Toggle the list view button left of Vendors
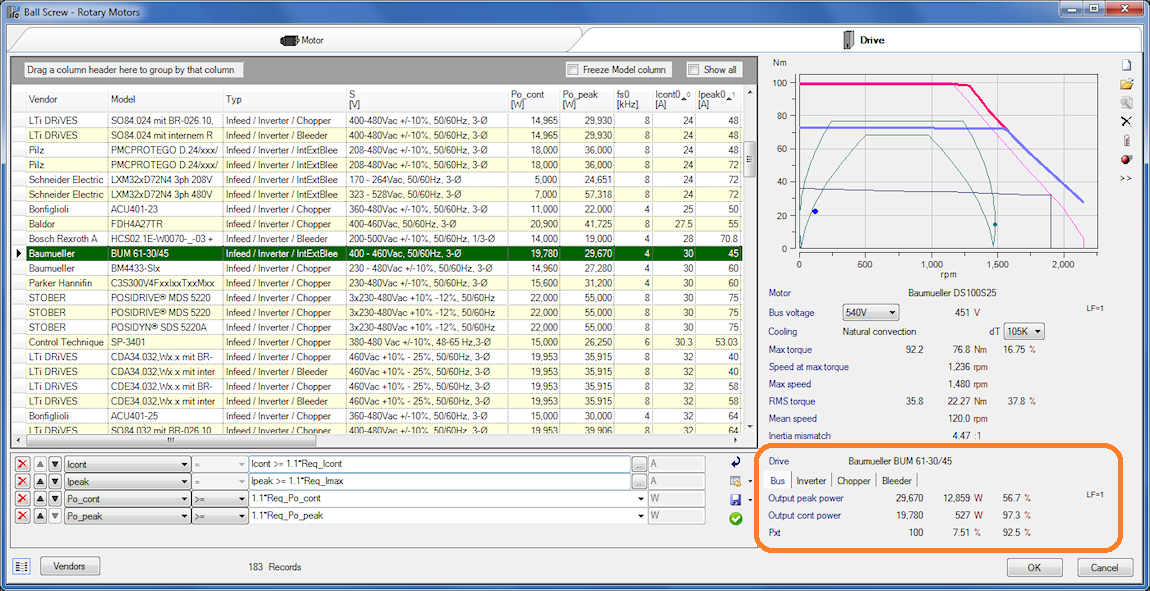Screen dimensions: 1150x591 tap(22, 567)
